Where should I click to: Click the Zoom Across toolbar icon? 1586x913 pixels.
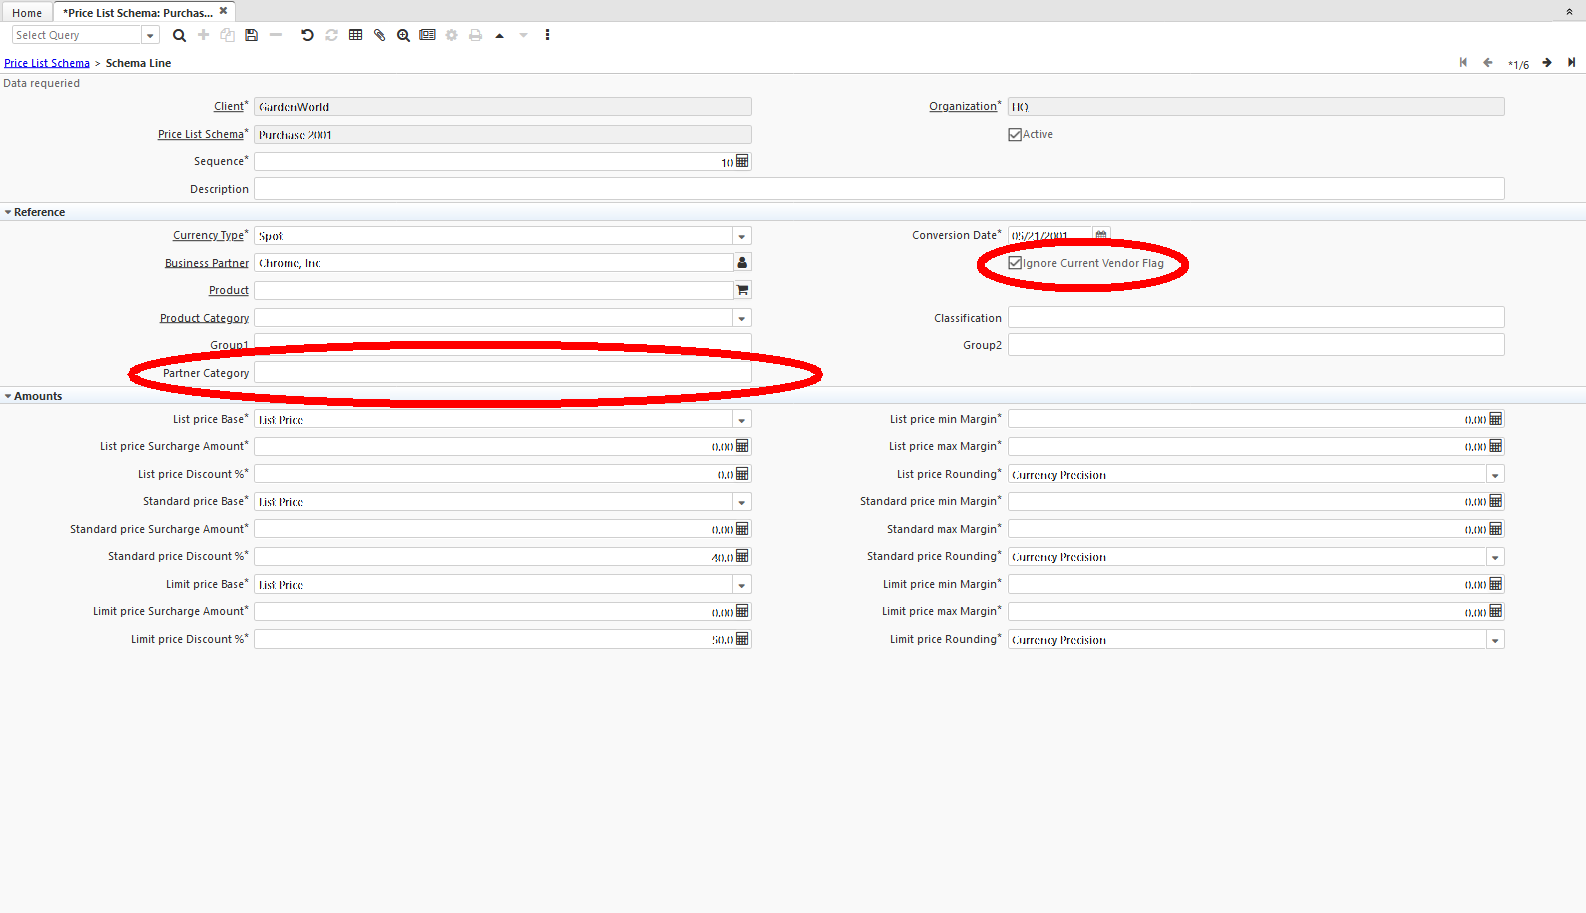[x=403, y=35]
